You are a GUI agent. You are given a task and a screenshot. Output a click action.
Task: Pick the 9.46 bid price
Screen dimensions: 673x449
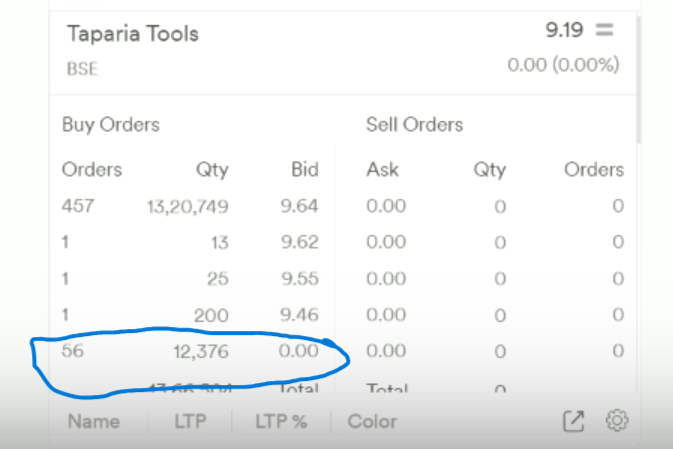[299, 315]
